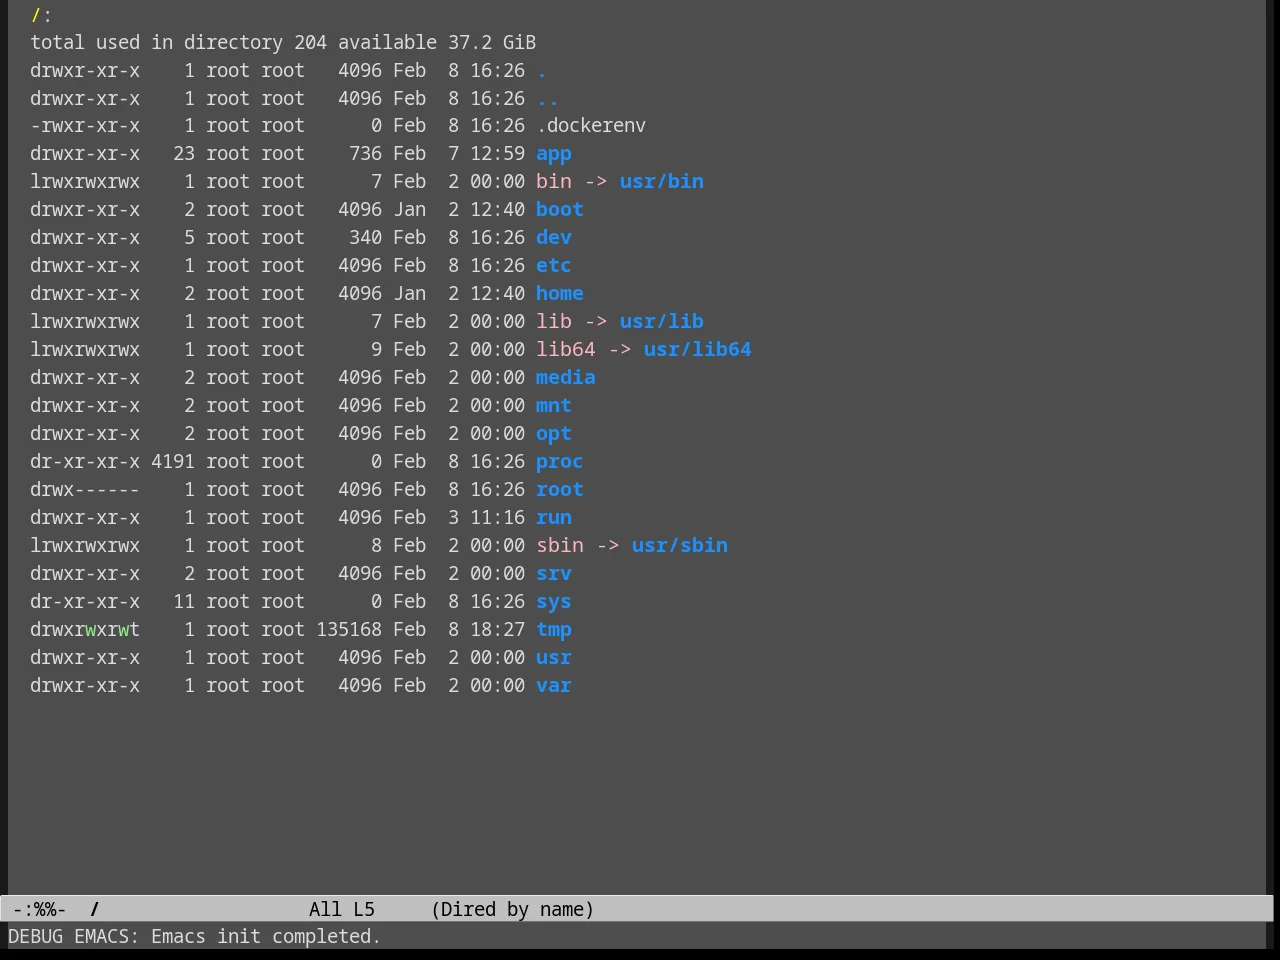Click the '(Dired by name)' mode indicator
This screenshot has height=960, width=1280.
click(x=512, y=909)
